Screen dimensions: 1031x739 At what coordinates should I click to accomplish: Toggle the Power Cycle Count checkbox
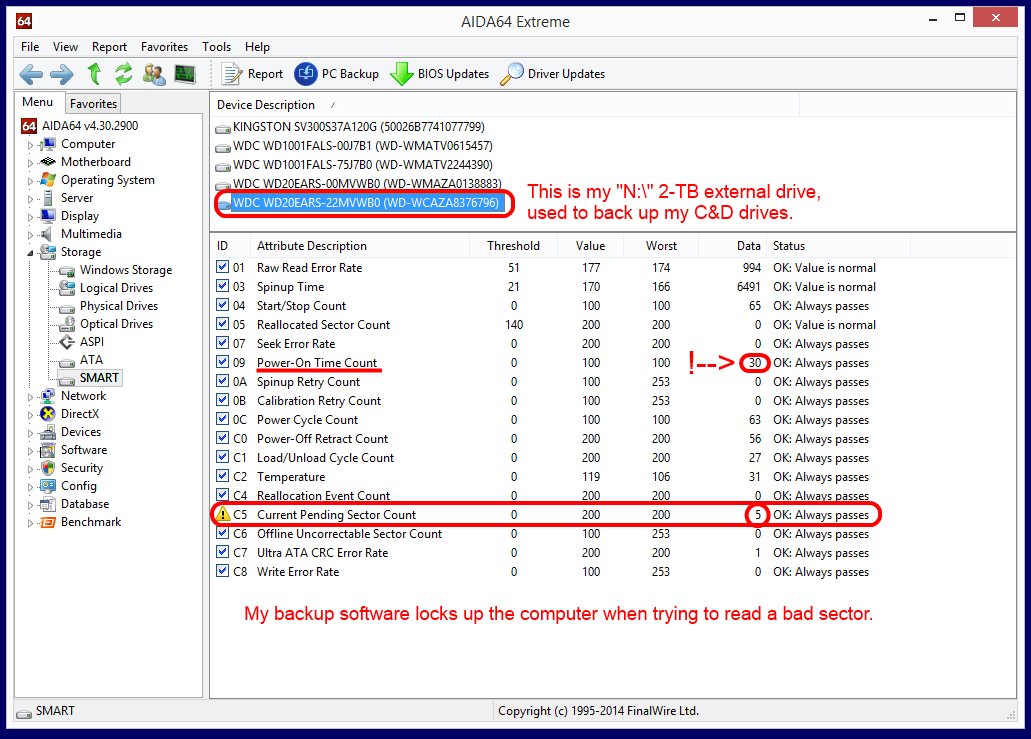(x=223, y=419)
